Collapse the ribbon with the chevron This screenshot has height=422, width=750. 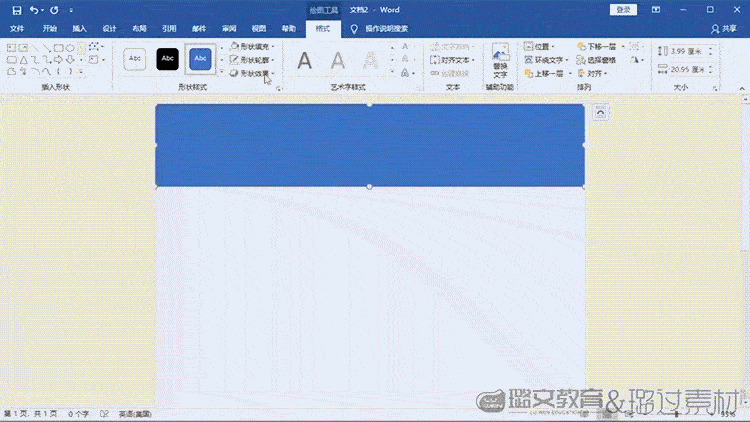[x=742, y=89]
